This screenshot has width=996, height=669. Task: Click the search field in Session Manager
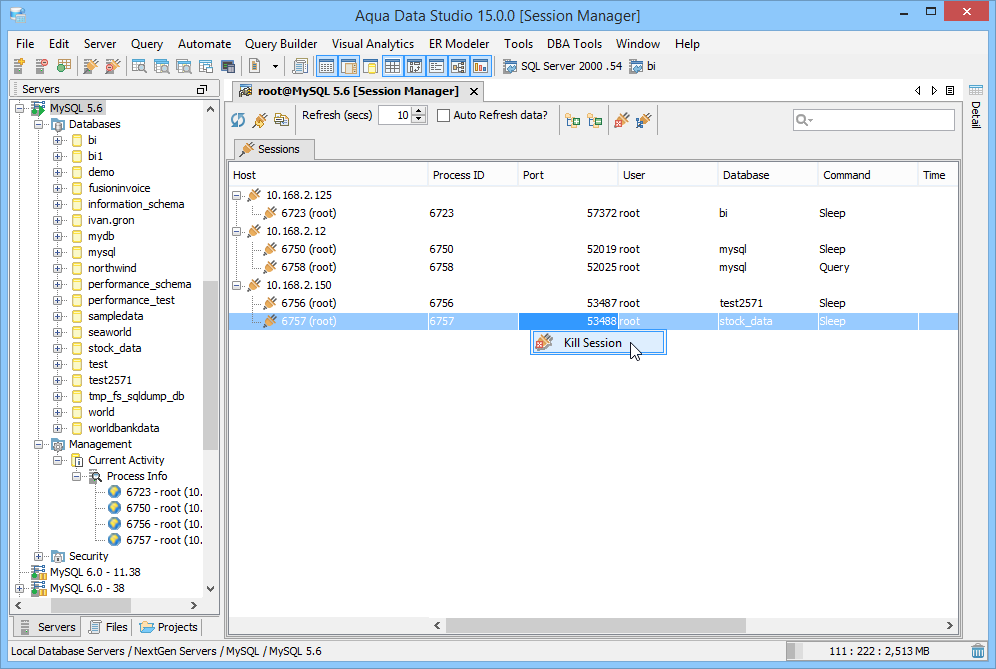pos(873,119)
